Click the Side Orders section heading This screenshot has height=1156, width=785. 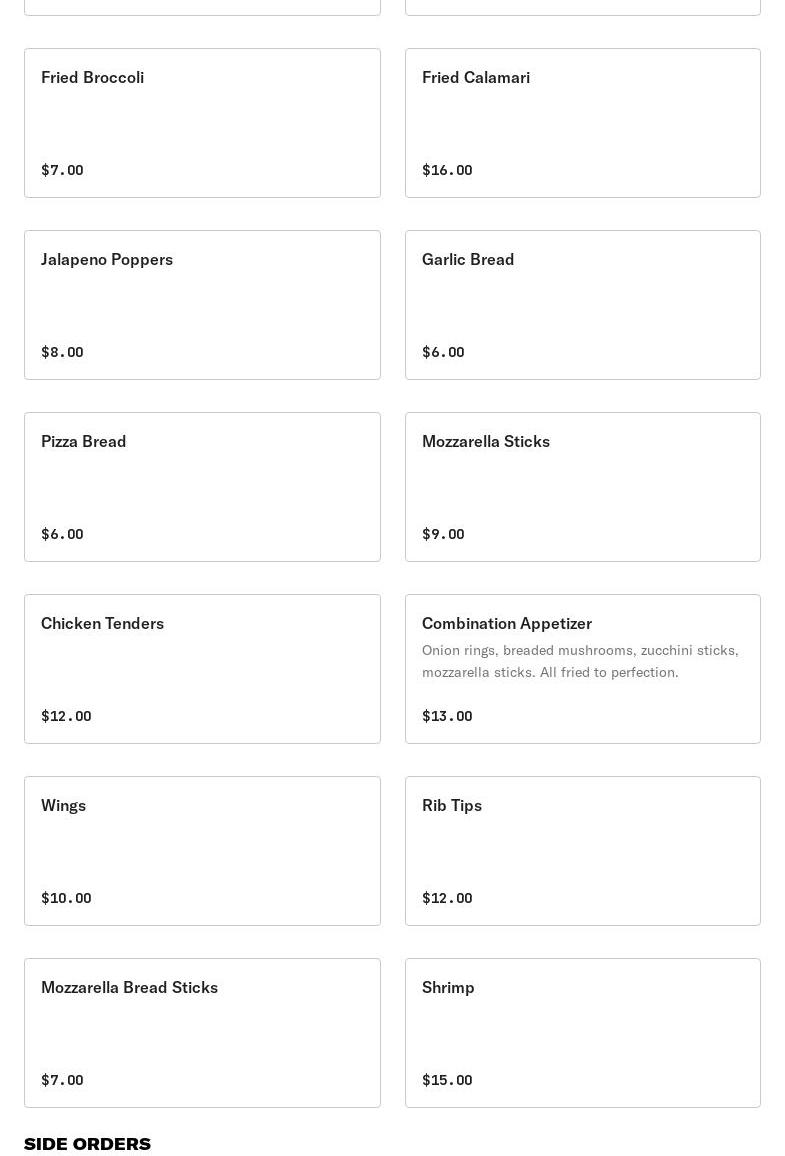point(87,1143)
